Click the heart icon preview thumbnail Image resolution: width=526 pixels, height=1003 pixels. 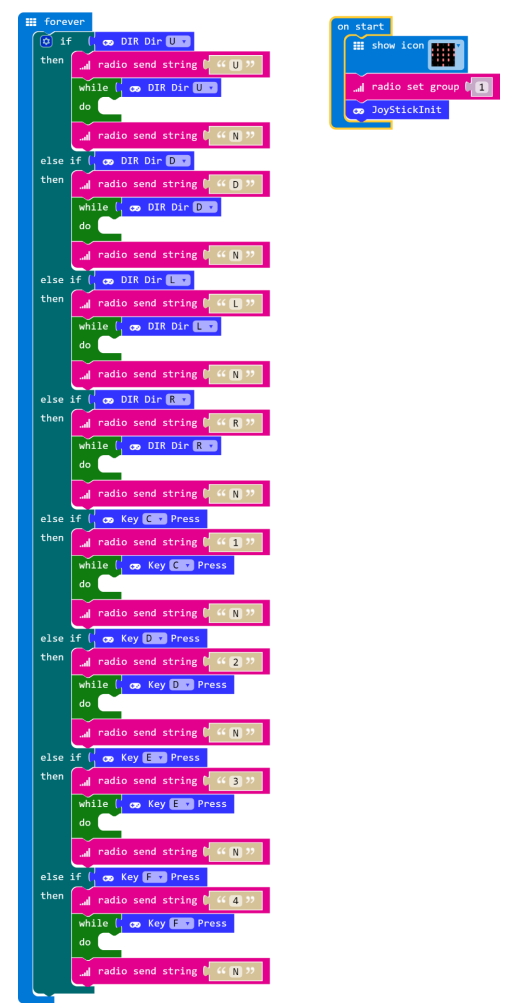pyautogui.click(x=443, y=56)
